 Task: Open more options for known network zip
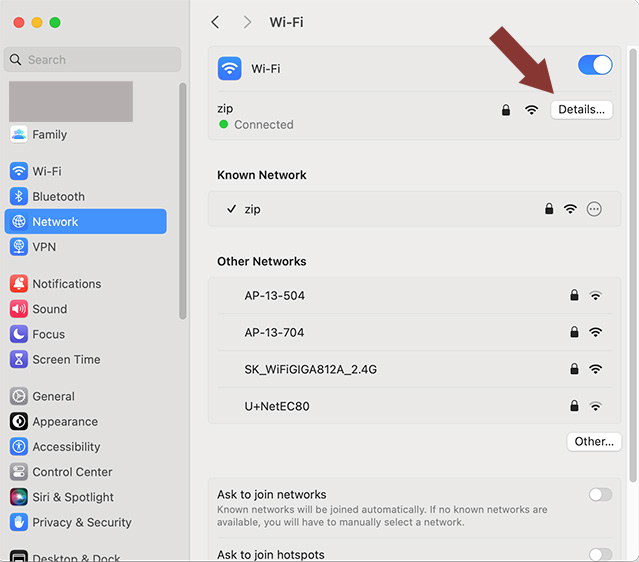594,209
